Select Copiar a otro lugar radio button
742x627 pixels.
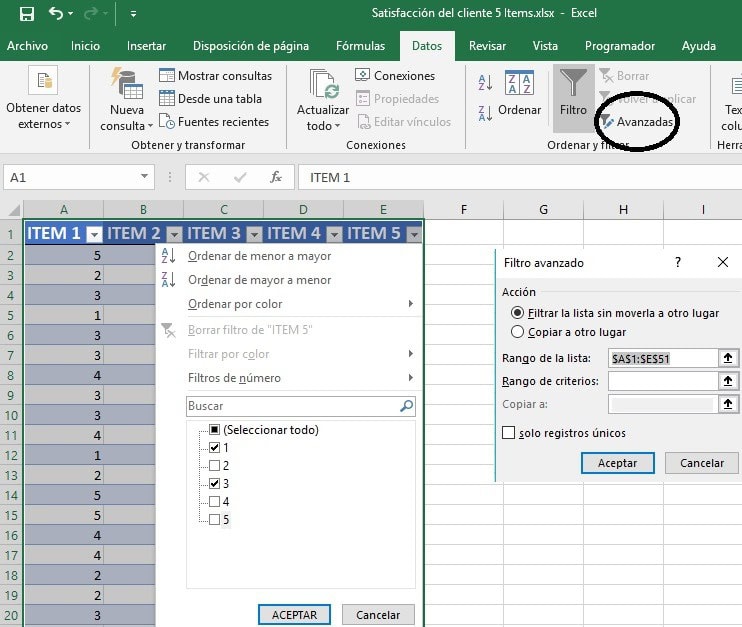click(x=517, y=332)
